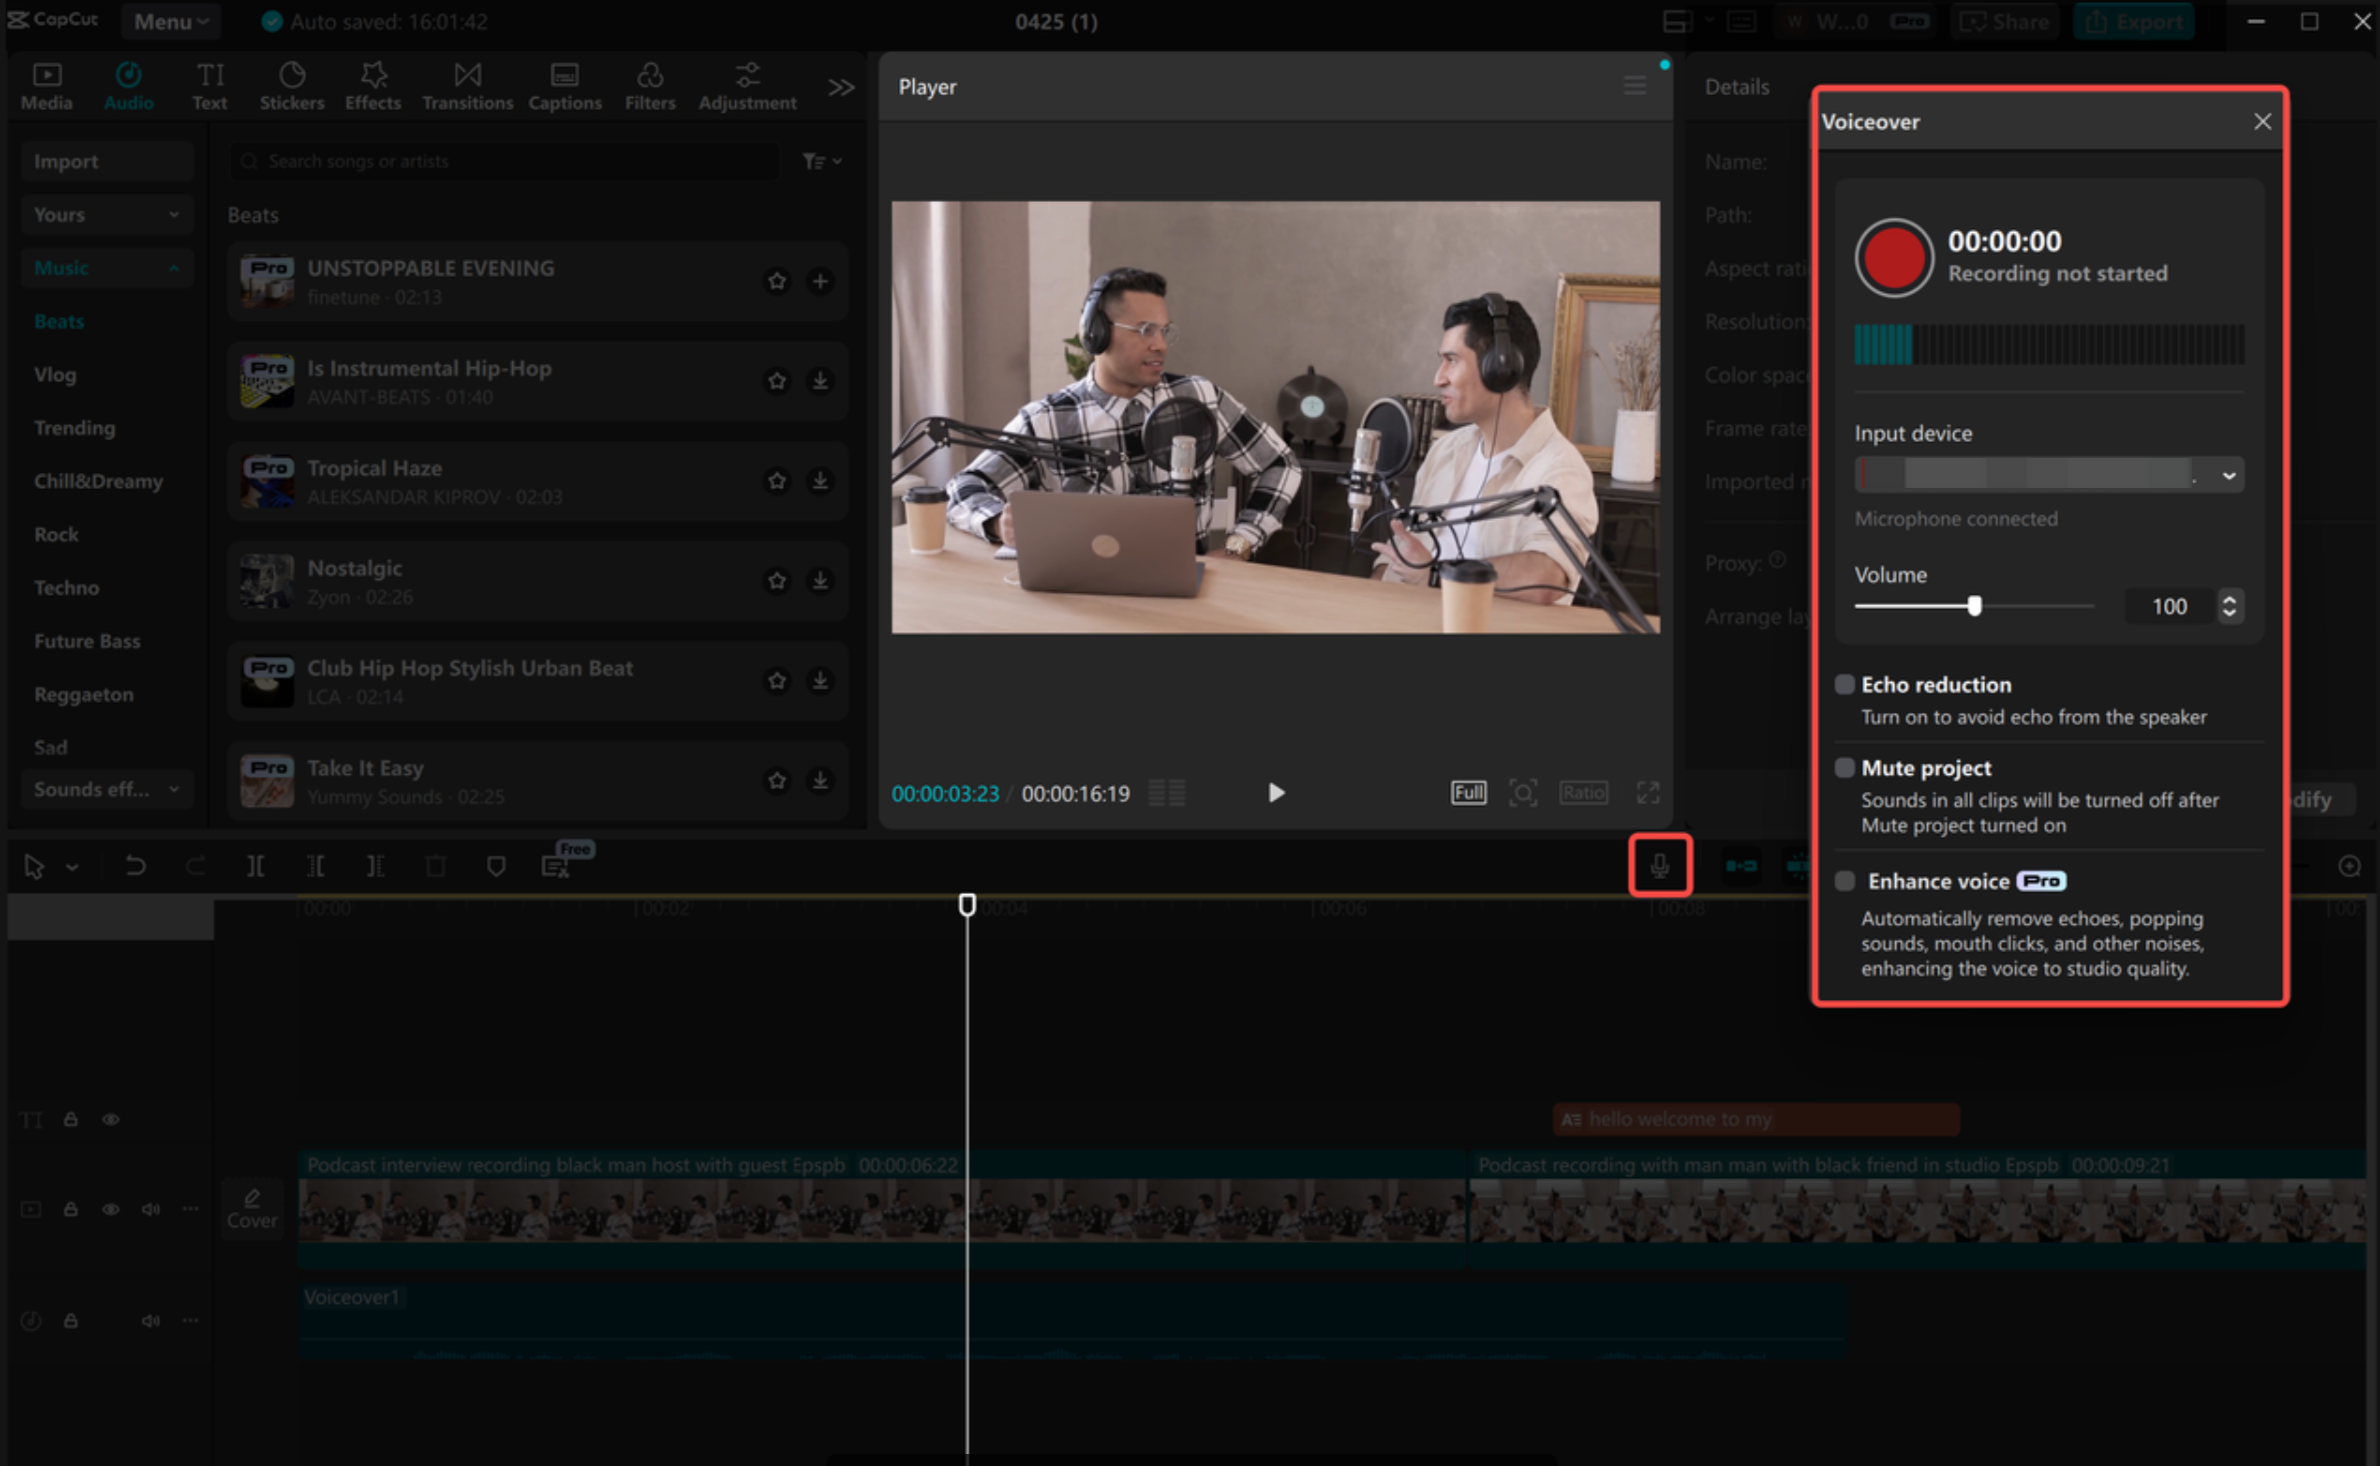
Task: Click the Undo button
Action: click(135, 866)
